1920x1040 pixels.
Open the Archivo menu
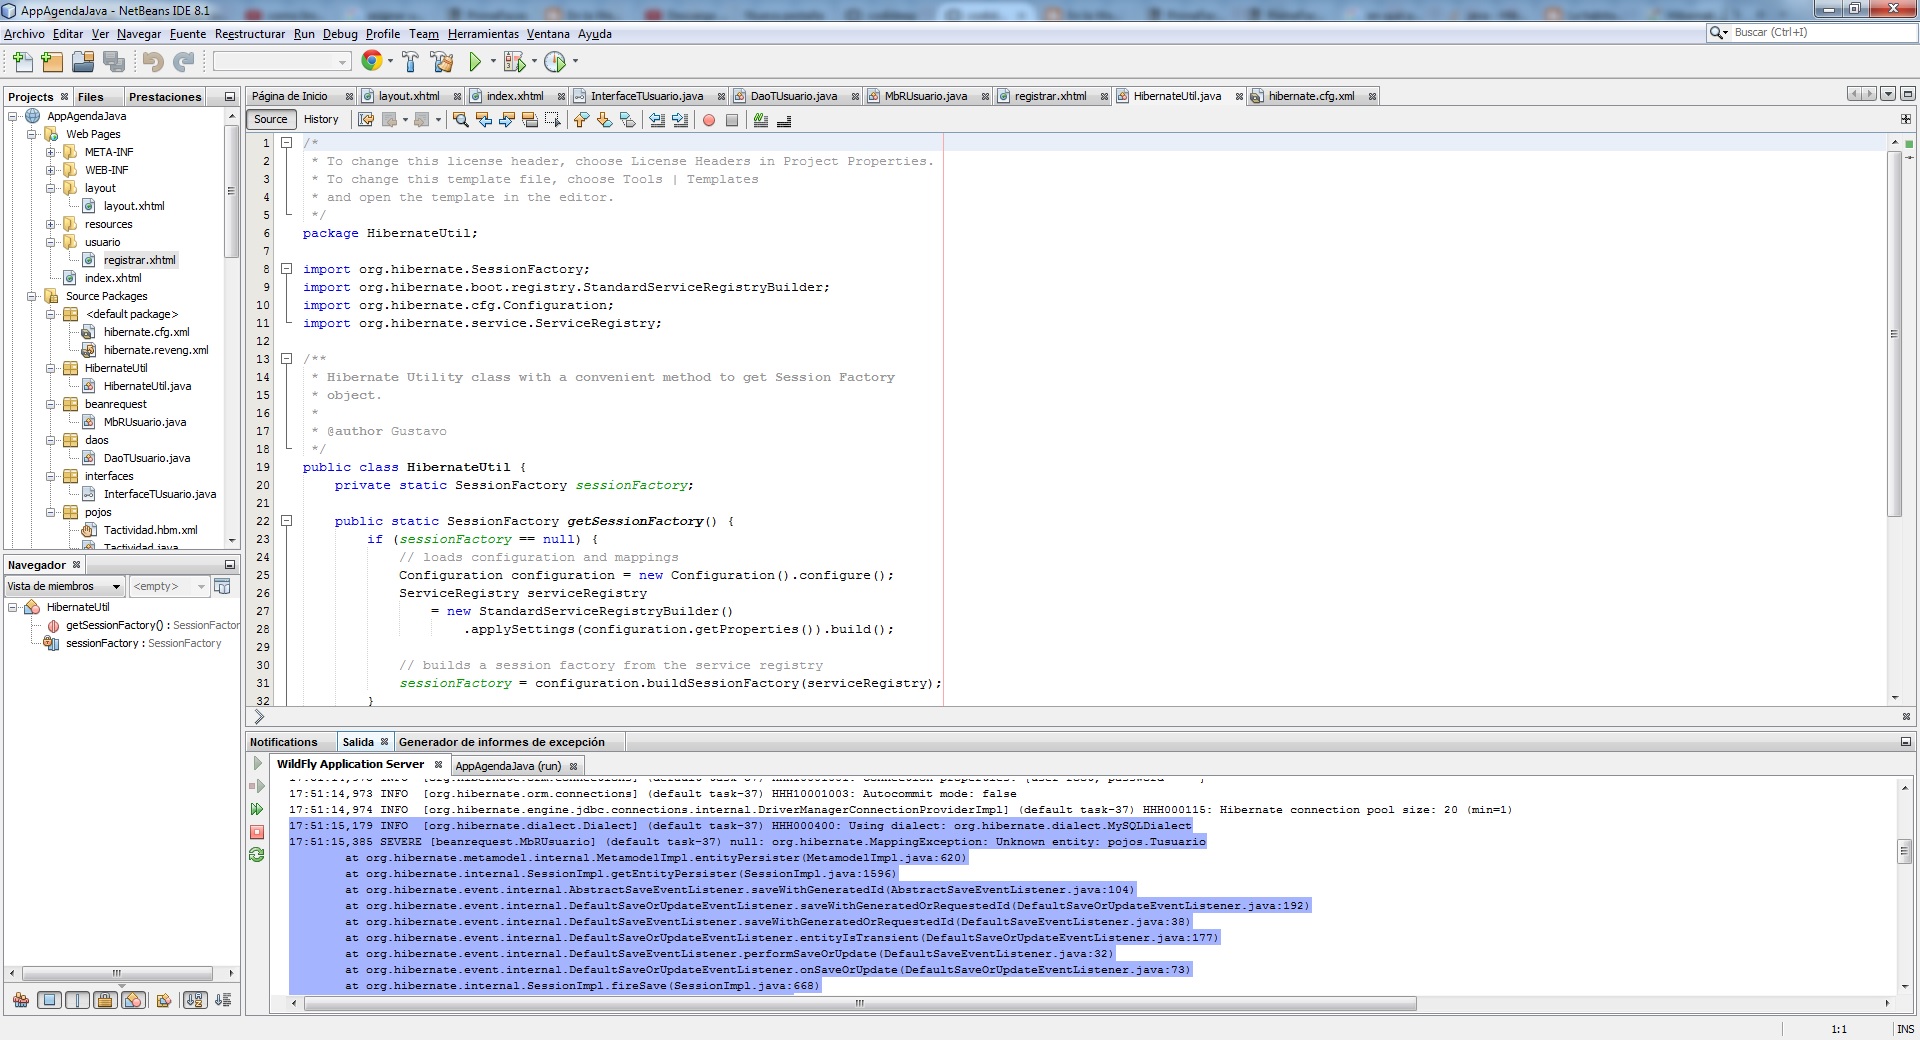pyautogui.click(x=24, y=34)
